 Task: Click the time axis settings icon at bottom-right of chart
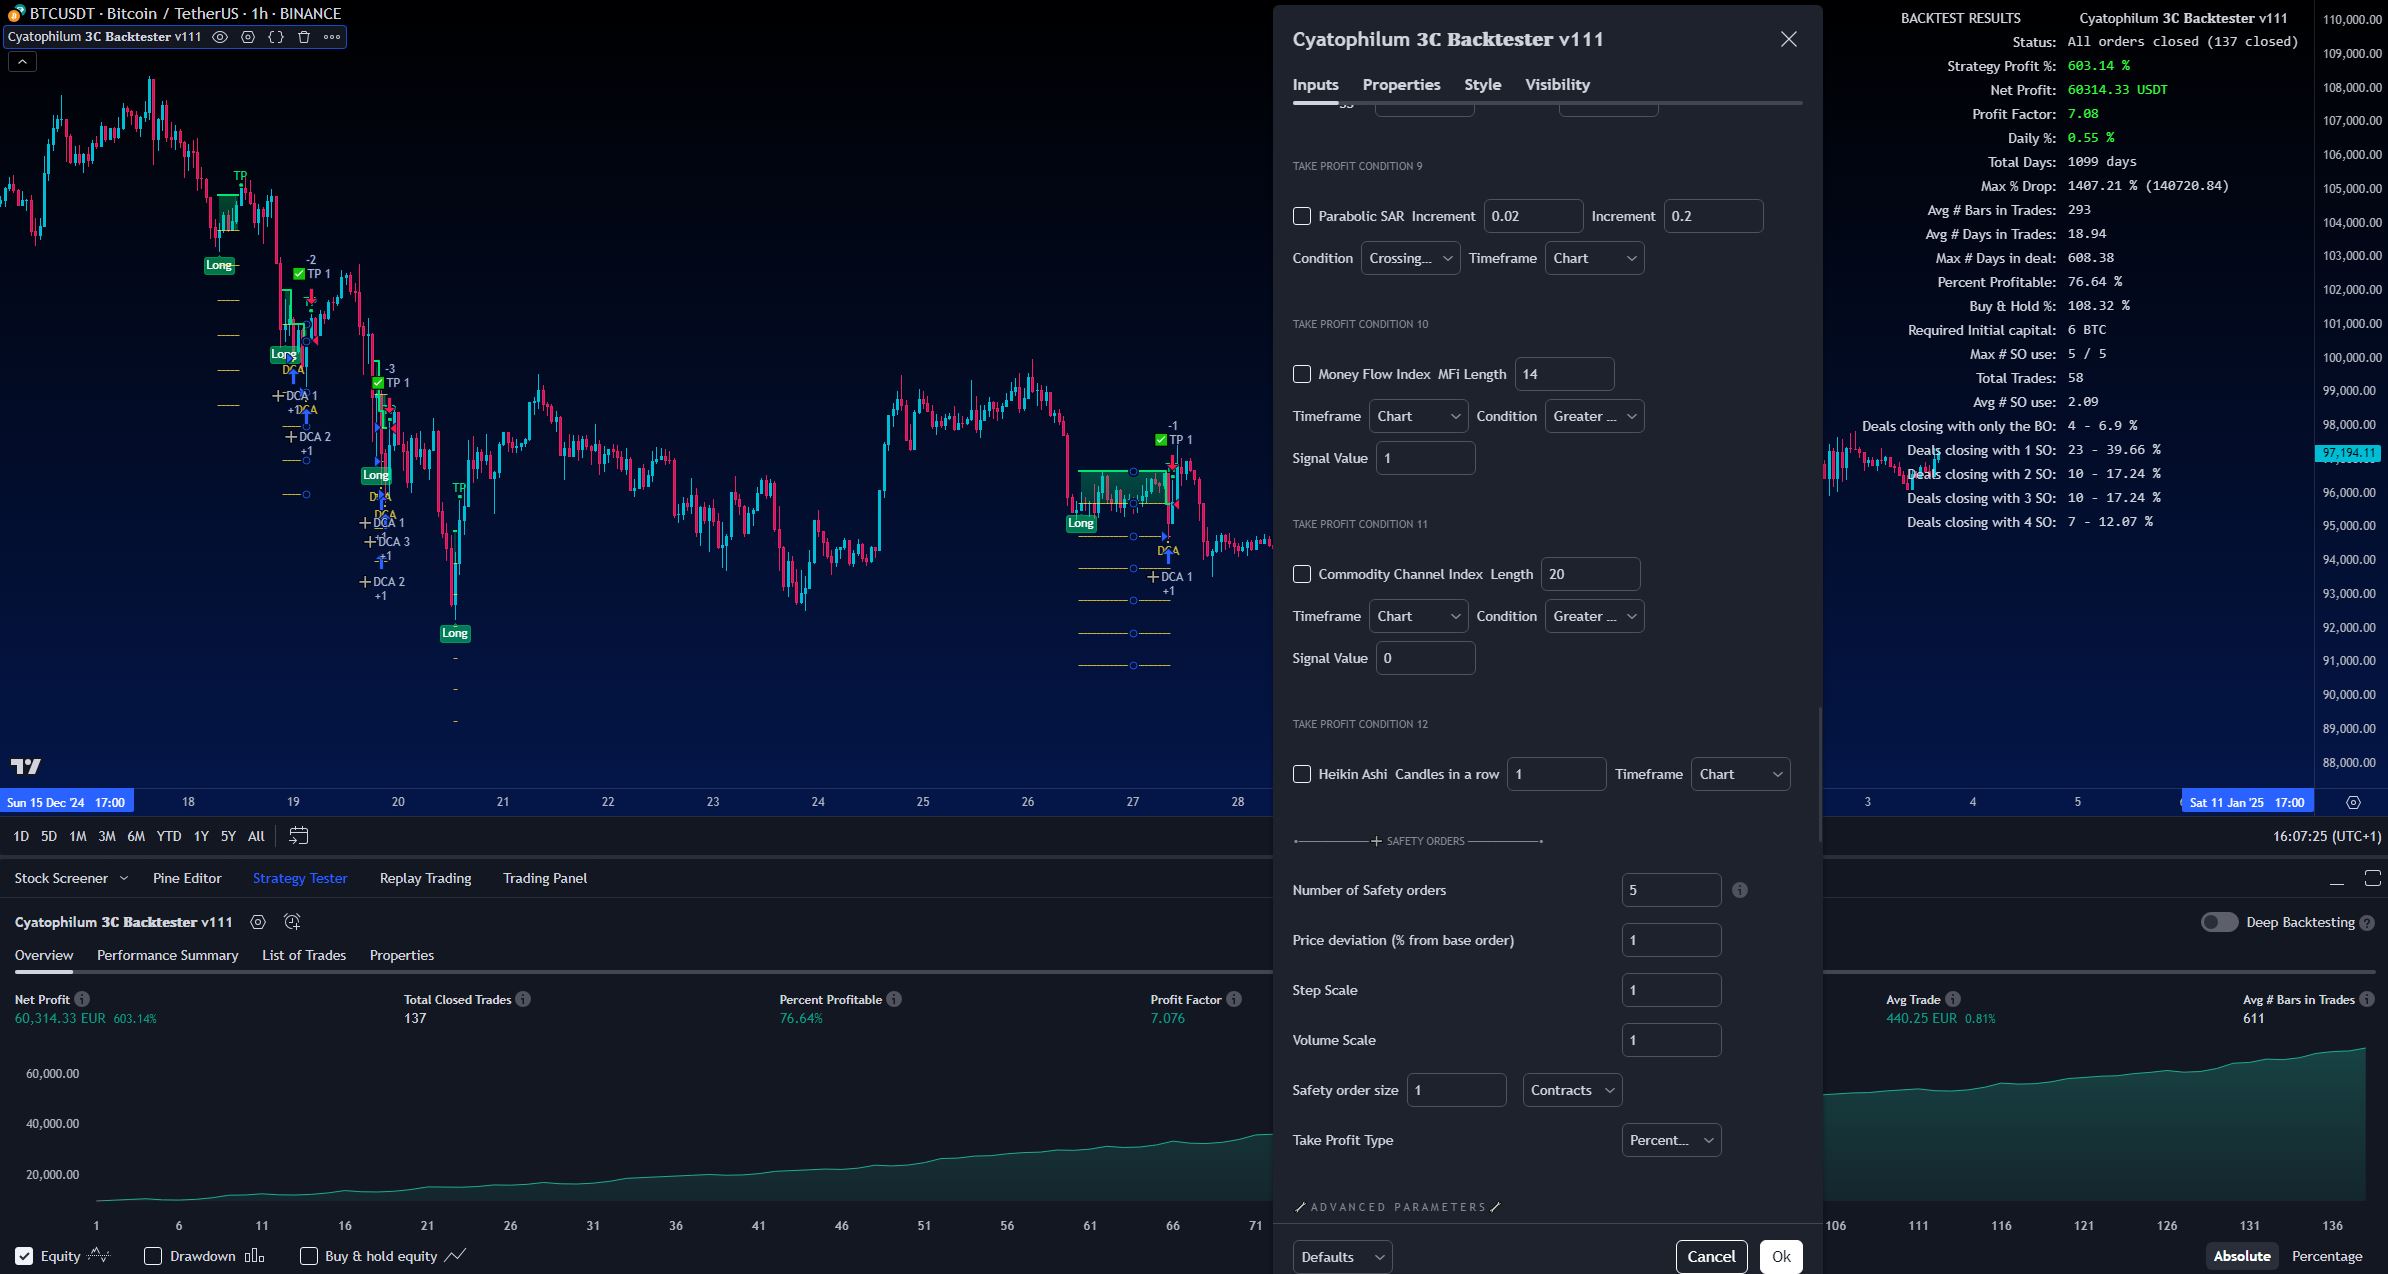(2353, 802)
